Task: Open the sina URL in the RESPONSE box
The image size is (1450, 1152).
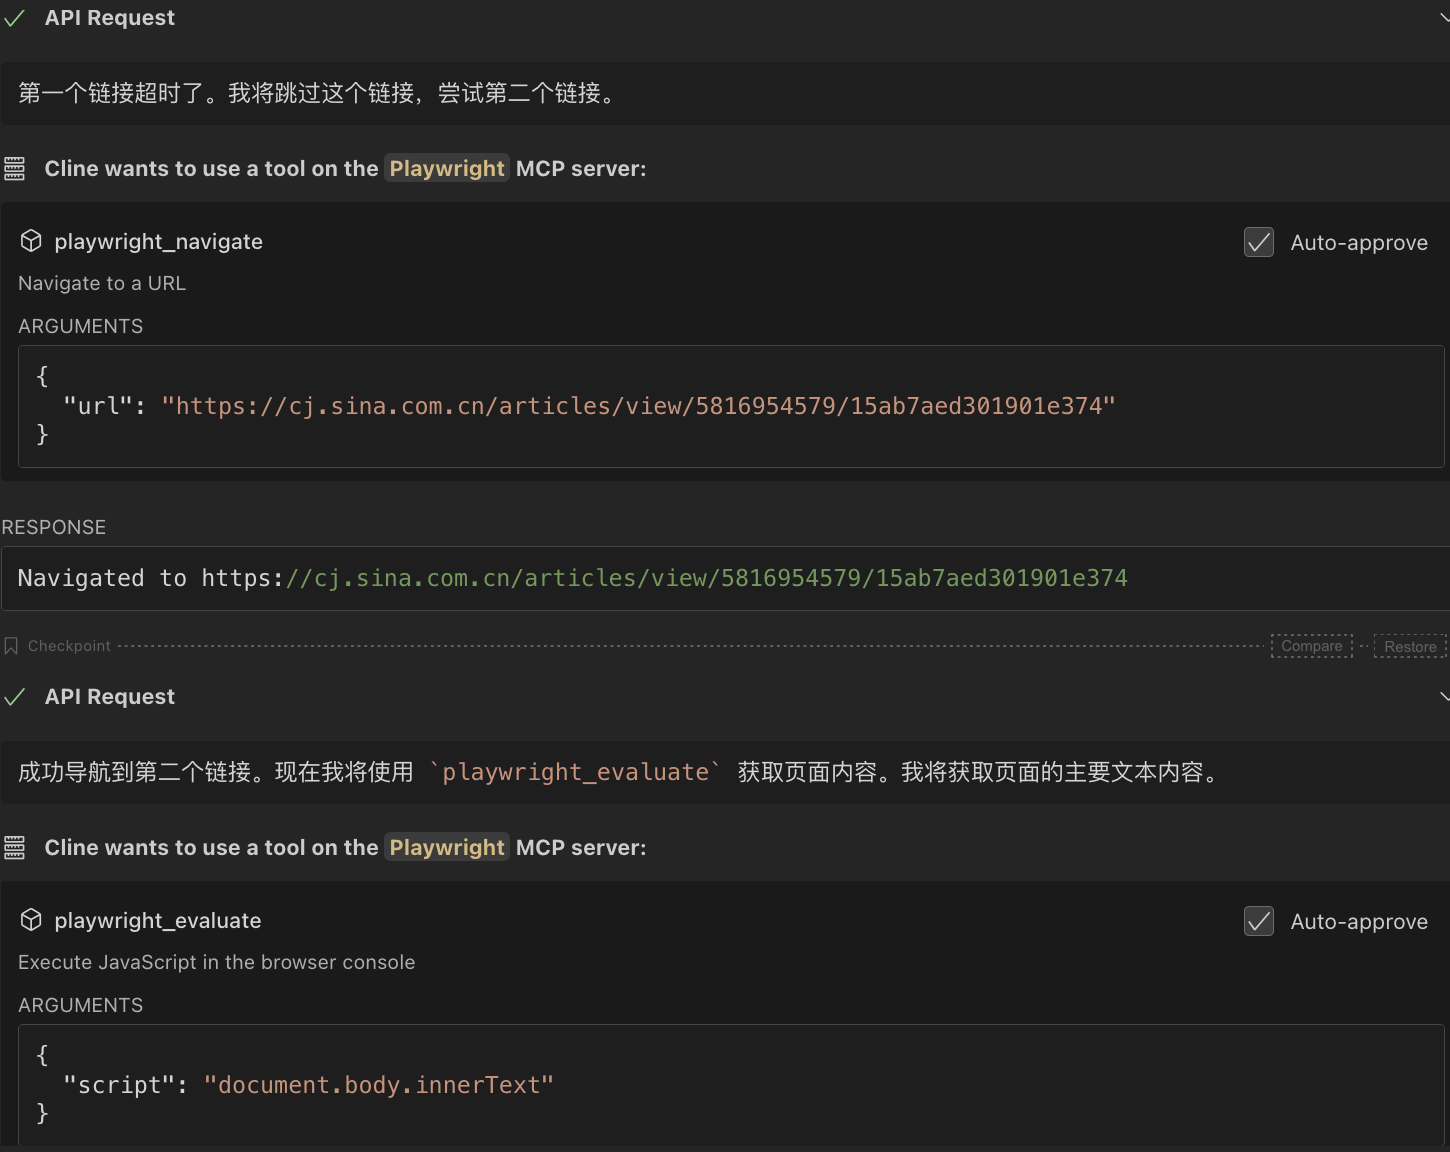Action: pyautogui.click(x=664, y=578)
